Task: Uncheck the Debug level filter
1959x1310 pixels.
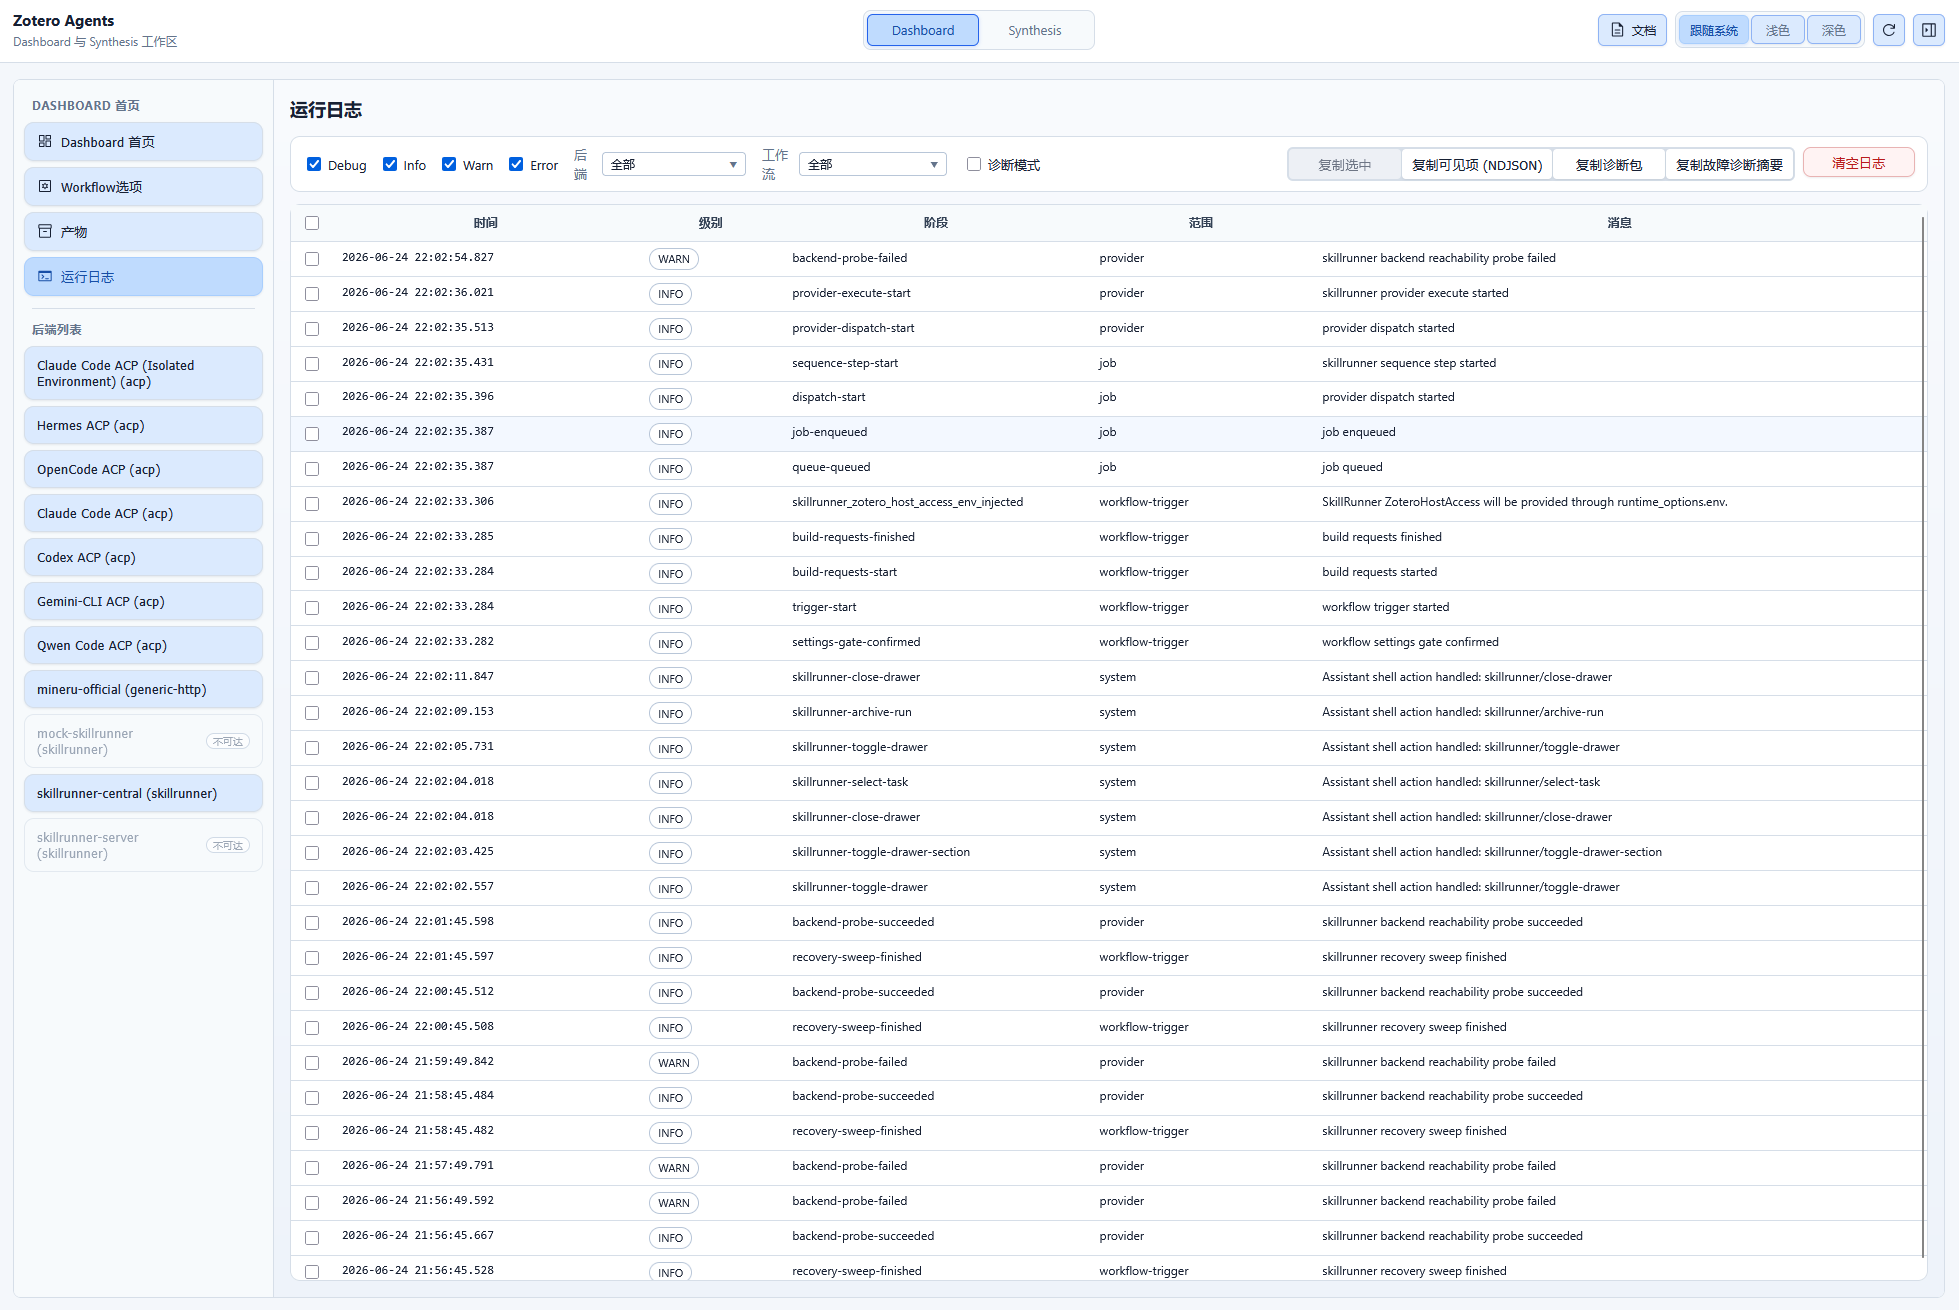Action: pyautogui.click(x=314, y=164)
